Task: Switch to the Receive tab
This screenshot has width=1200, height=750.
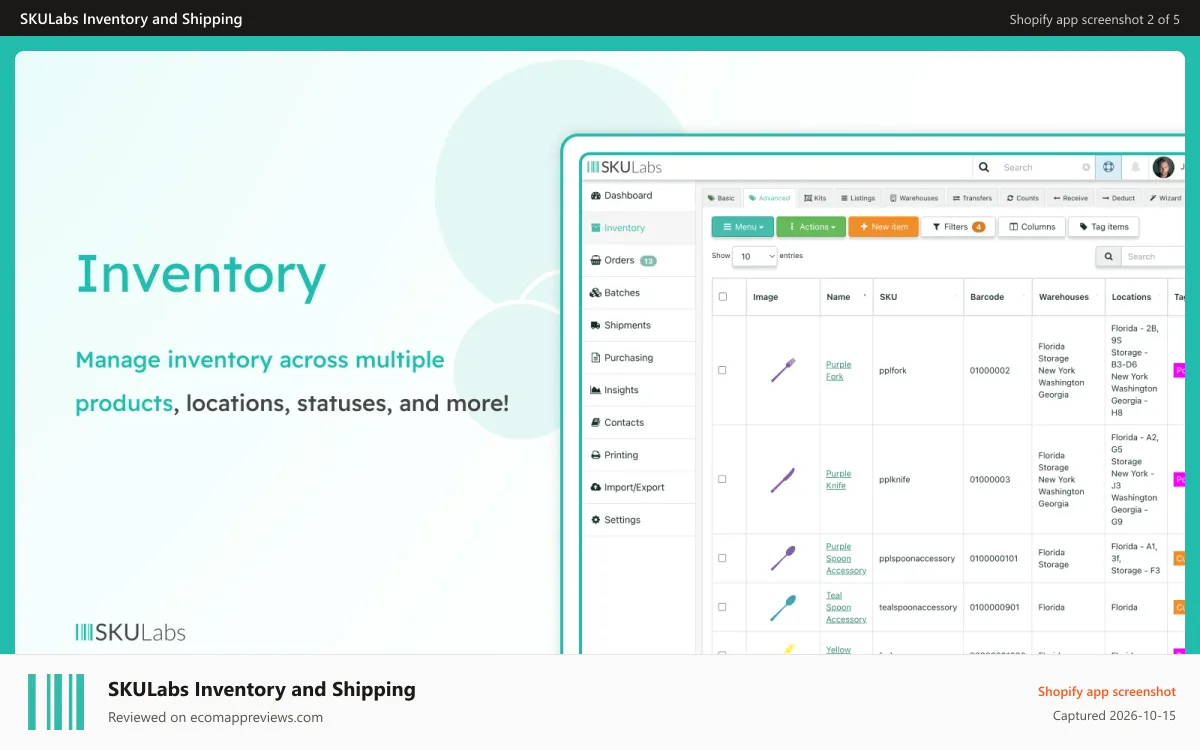Action: coord(1069,198)
